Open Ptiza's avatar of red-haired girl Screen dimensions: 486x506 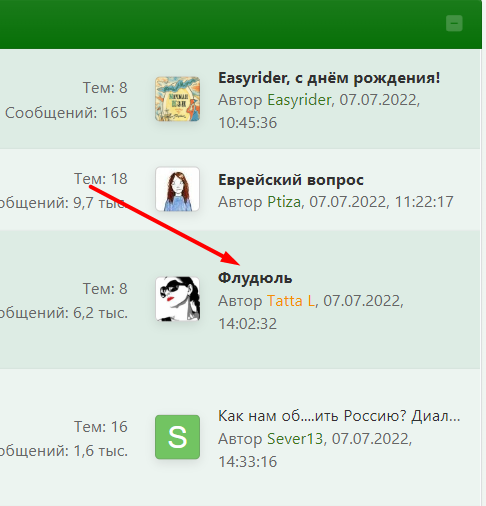(177, 189)
